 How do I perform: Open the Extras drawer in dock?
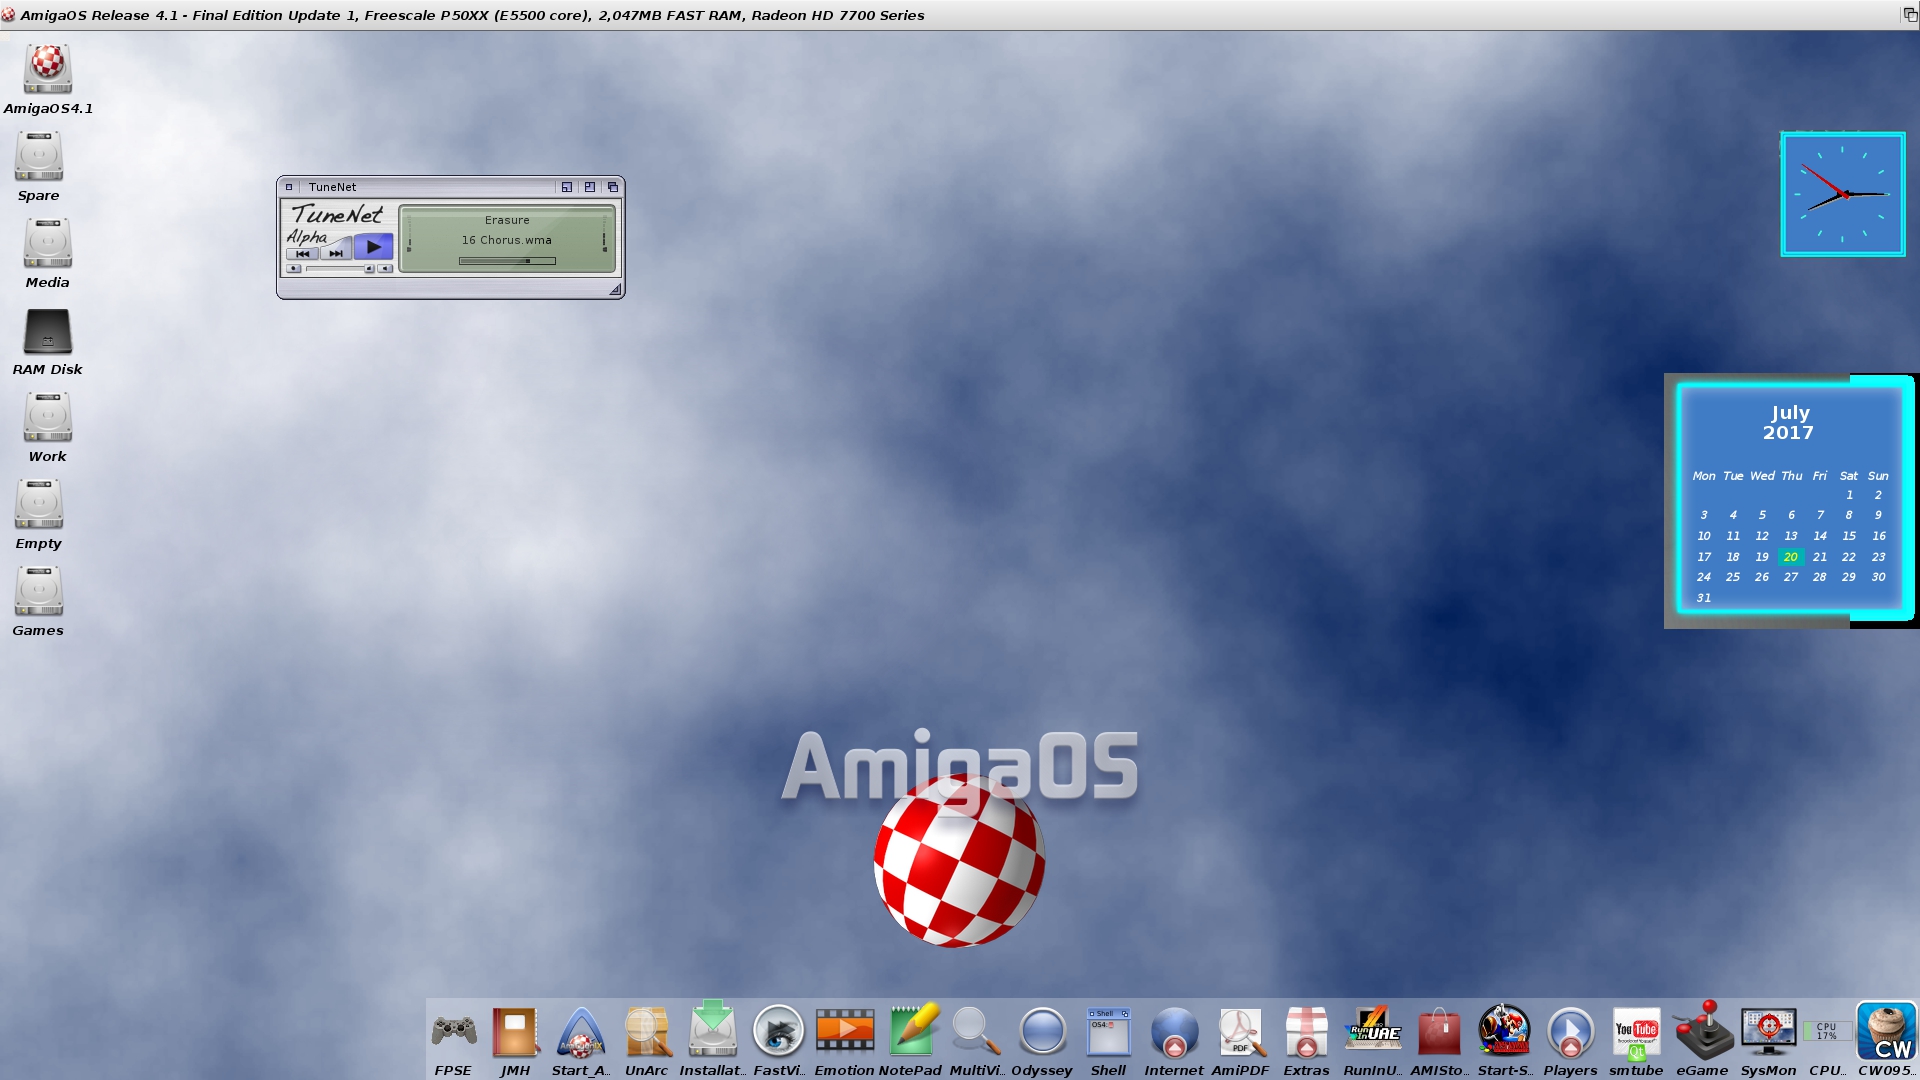[x=1306, y=1031]
